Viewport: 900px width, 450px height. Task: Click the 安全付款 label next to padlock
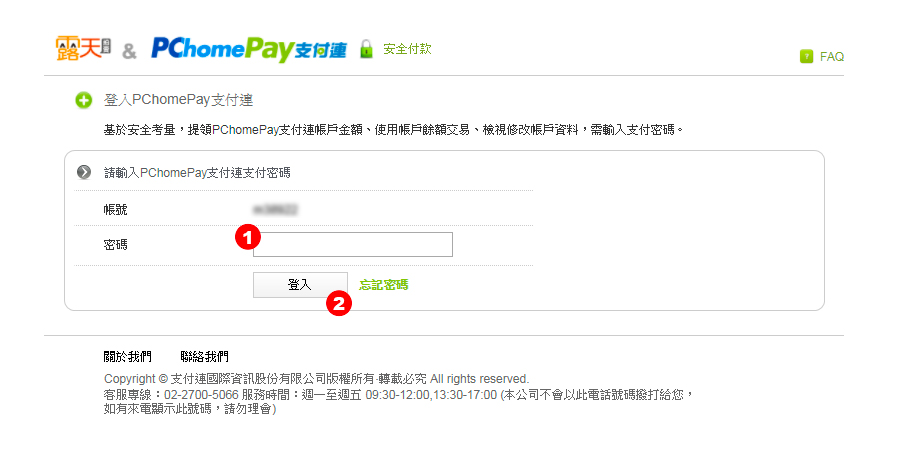click(x=407, y=49)
